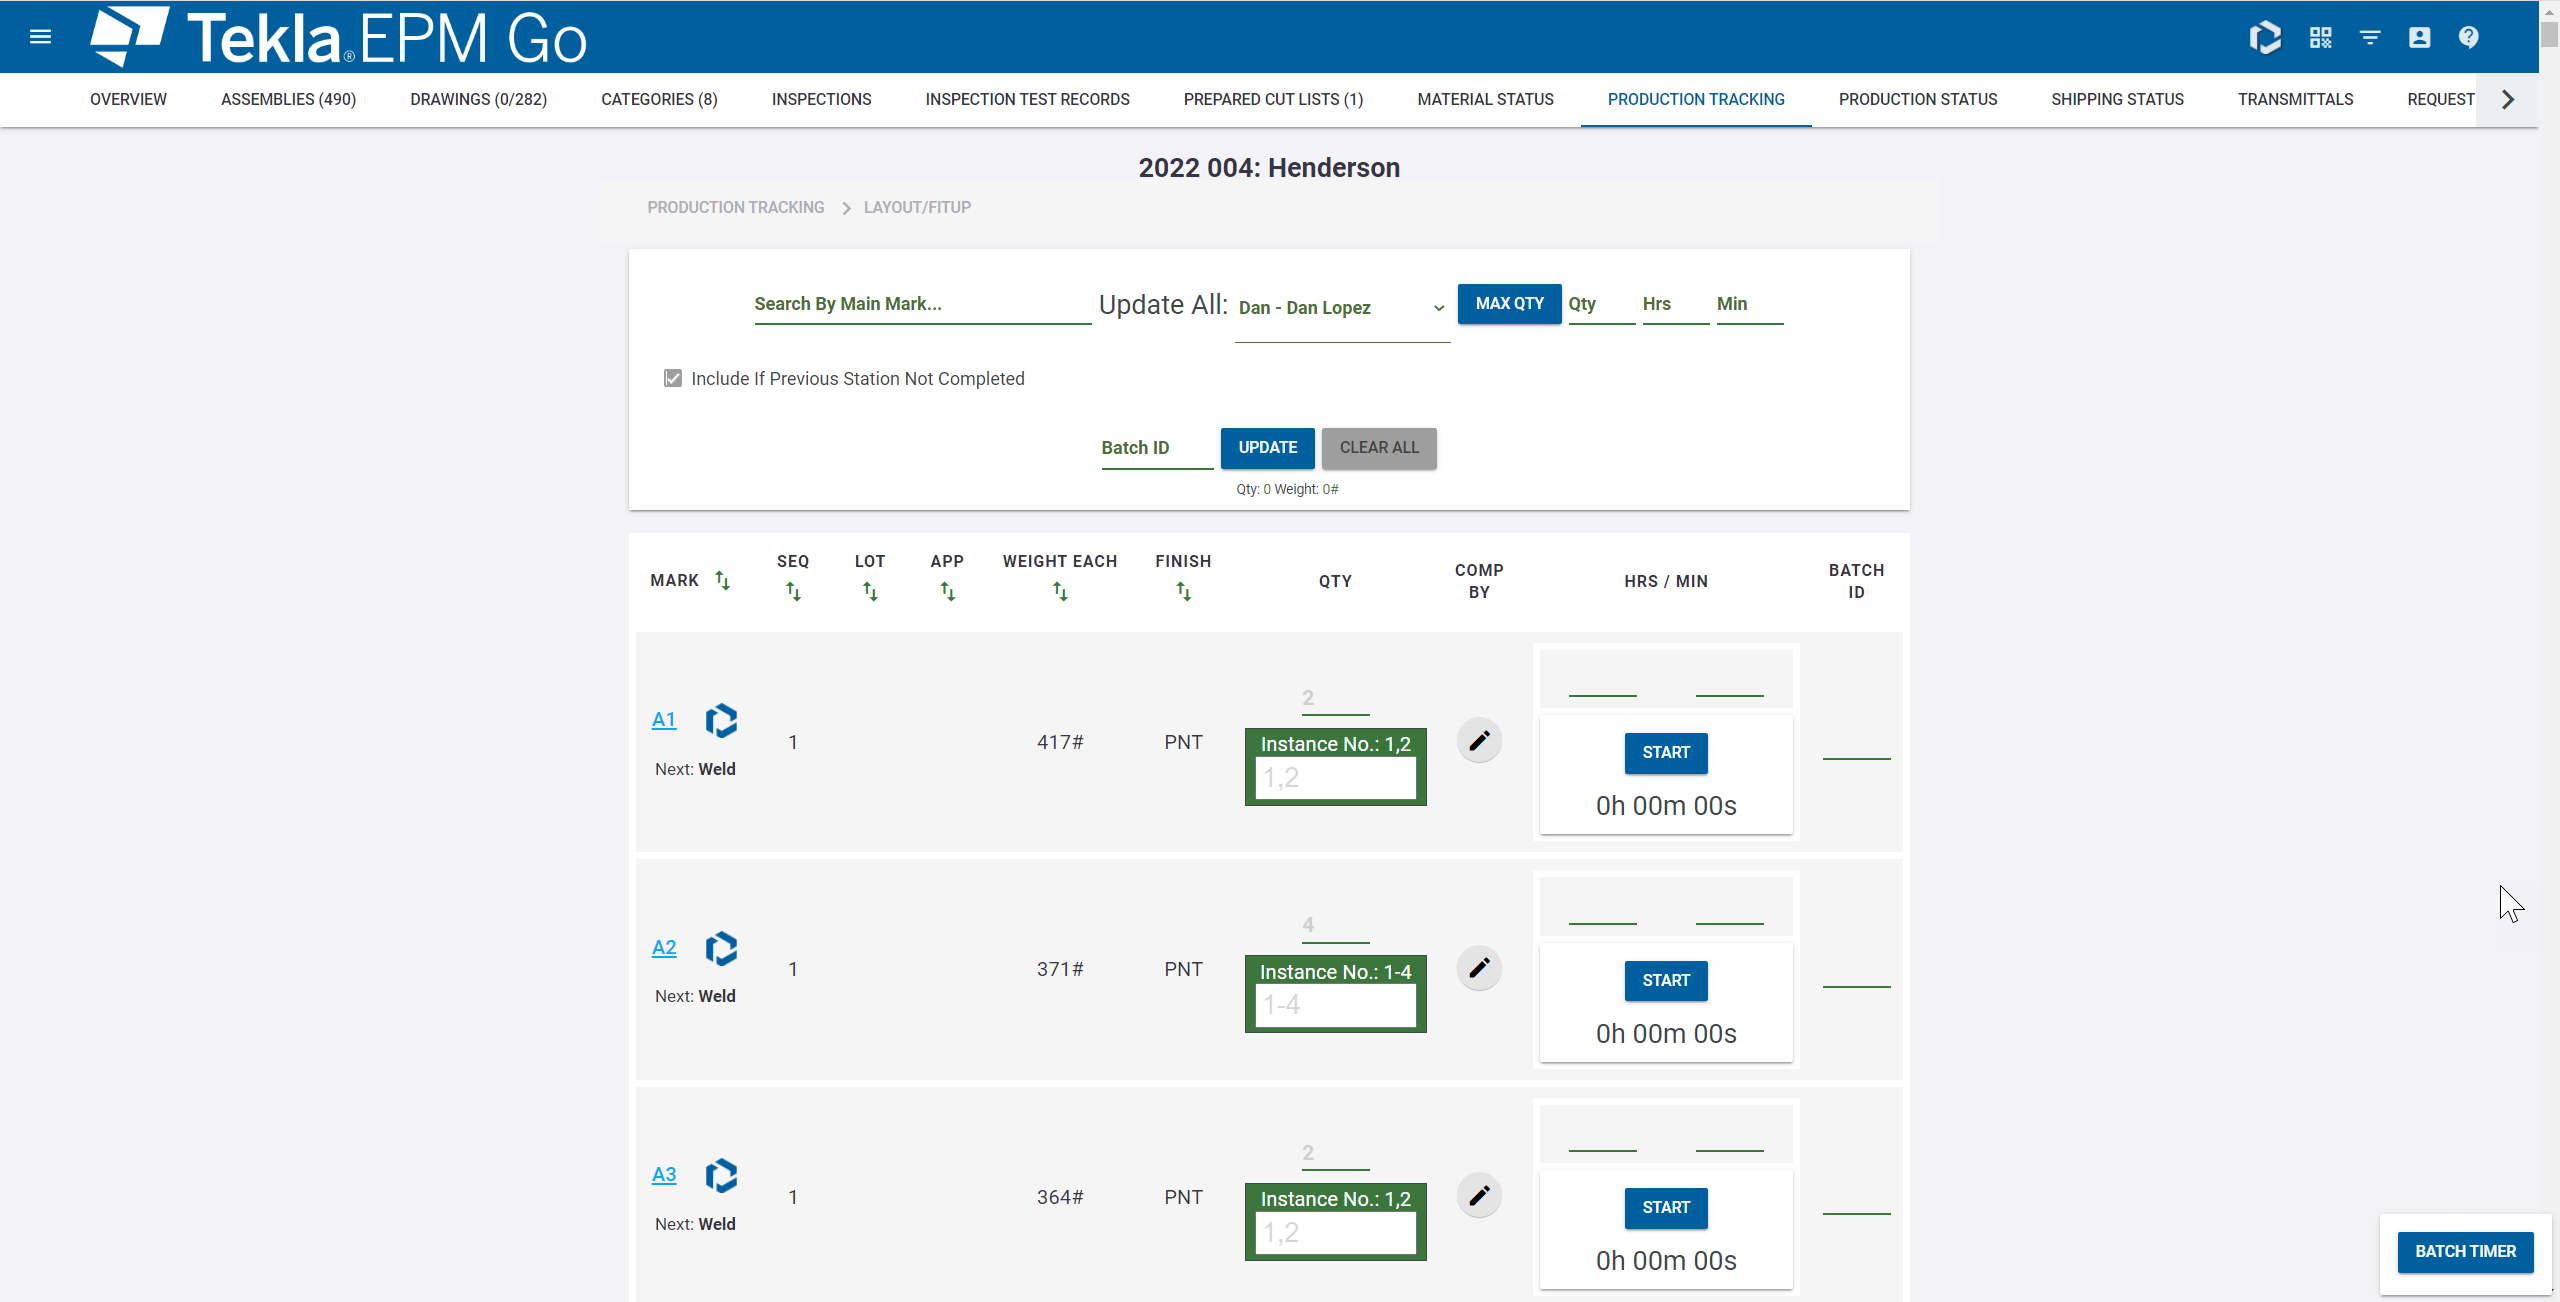Image resolution: width=2560 pixels, height=1302 pixels.
Task: Sort table by Mark column arrows
Action: coord(722,580)
